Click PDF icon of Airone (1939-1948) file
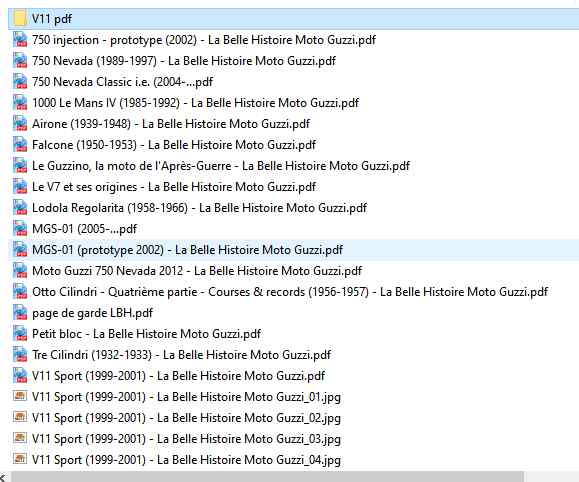The image size is (579, 482). 20,124
